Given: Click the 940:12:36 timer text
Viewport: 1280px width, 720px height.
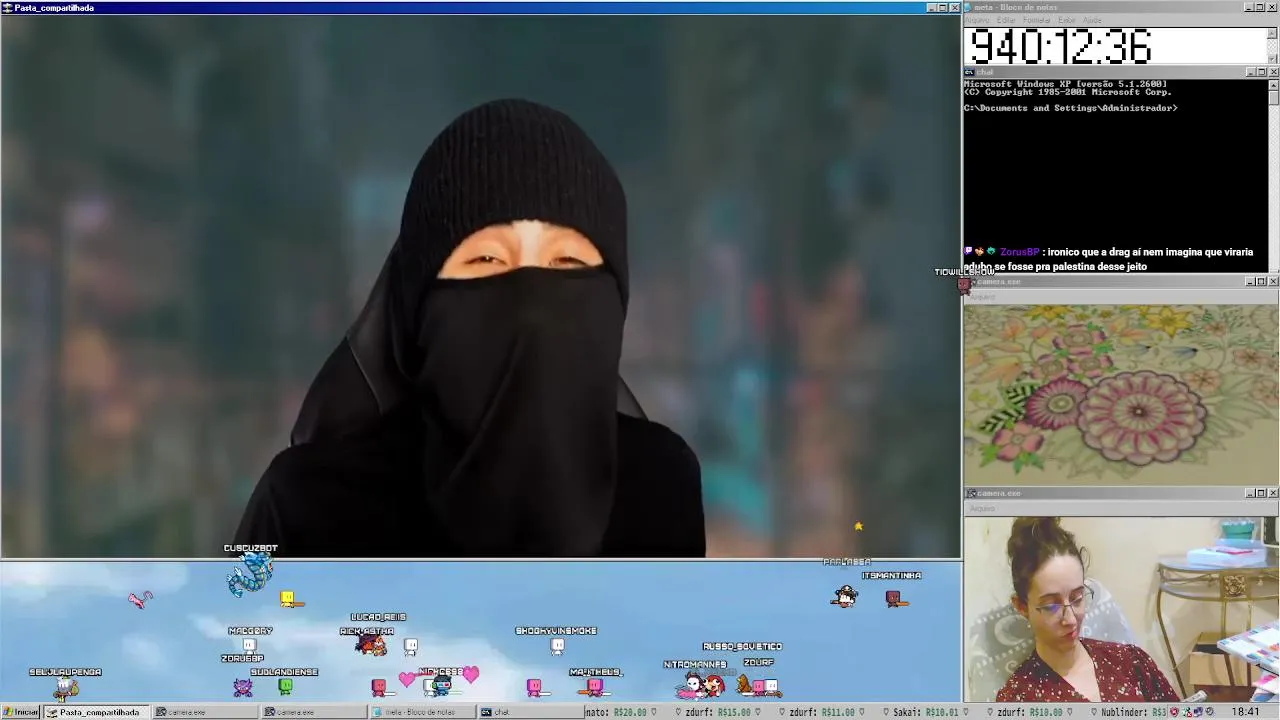Looking at the screenshot, I should pyautogui.click(x=1061, y=47).
